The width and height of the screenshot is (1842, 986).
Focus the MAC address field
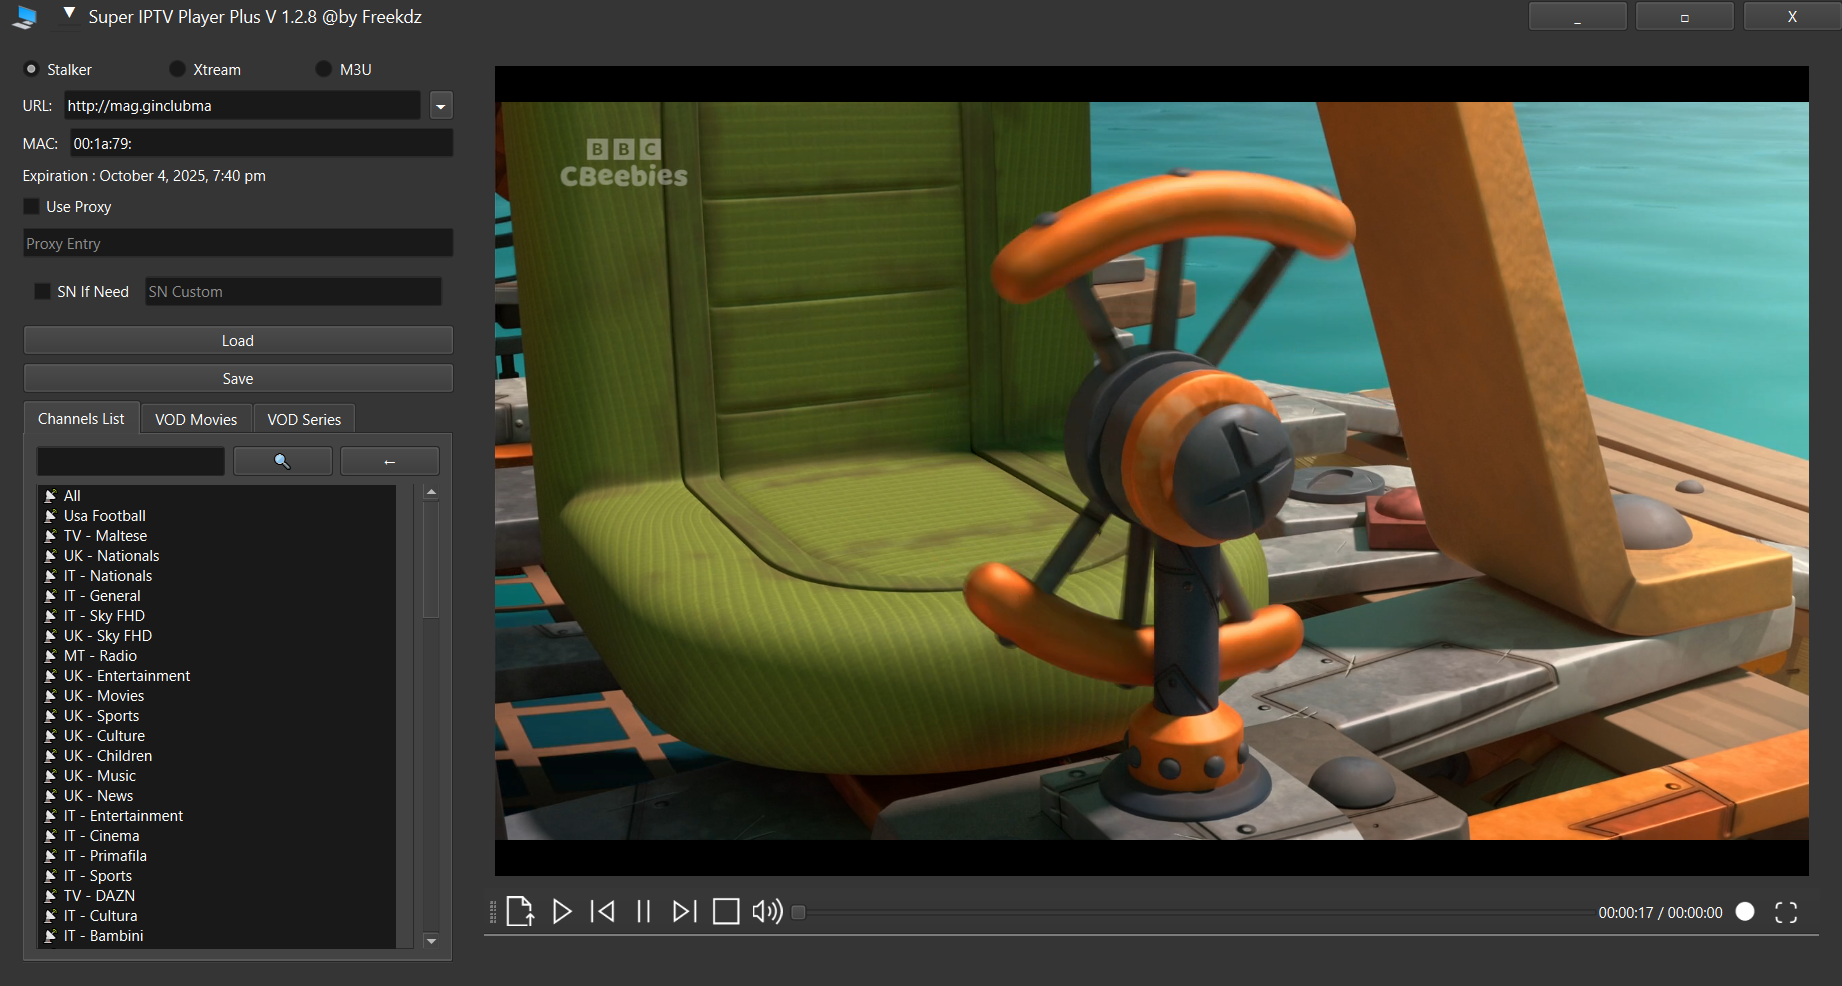261,143
